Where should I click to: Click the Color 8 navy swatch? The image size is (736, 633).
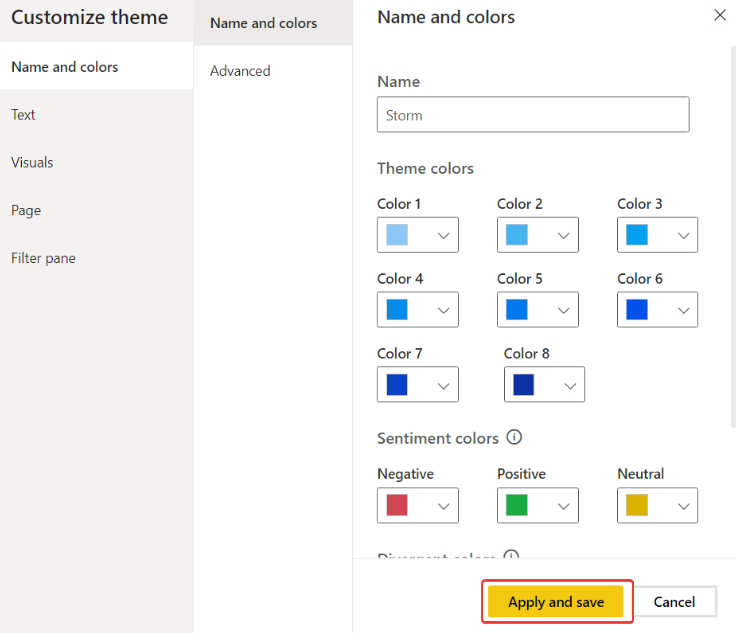[523, 385]
